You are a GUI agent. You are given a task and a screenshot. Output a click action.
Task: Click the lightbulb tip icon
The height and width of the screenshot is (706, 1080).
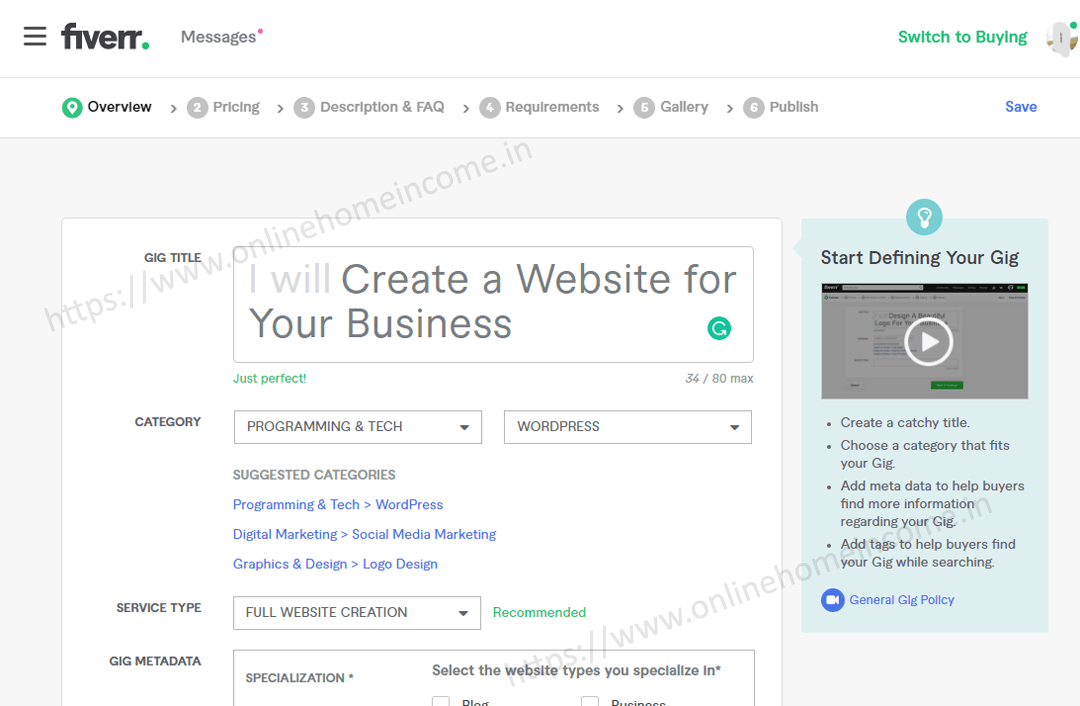pyautogui.click(x=924, y=218)
